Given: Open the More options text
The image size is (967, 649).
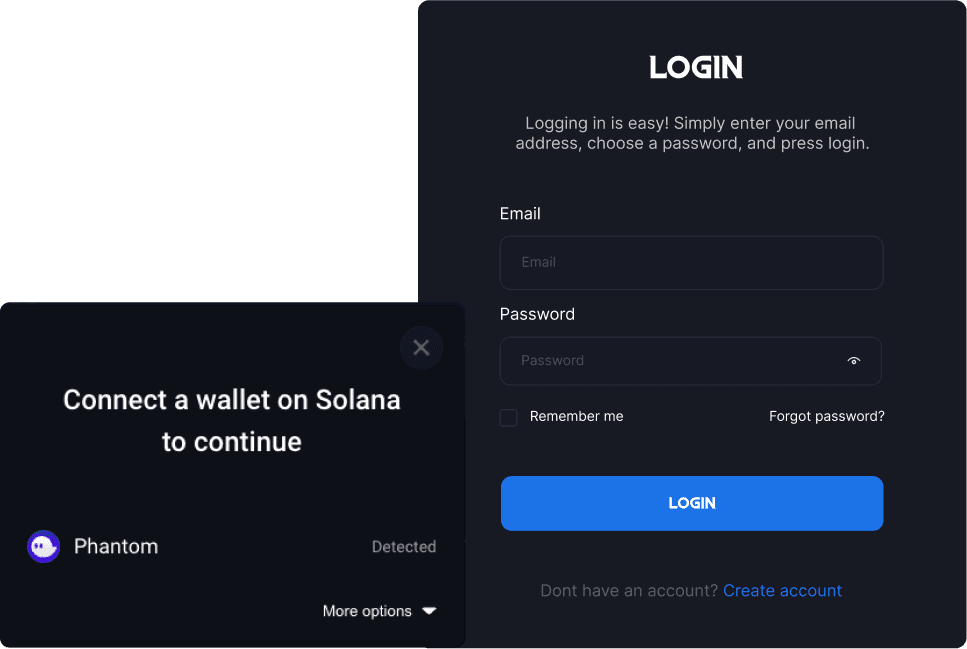Looking at the screenshot, I should [367, 611].
